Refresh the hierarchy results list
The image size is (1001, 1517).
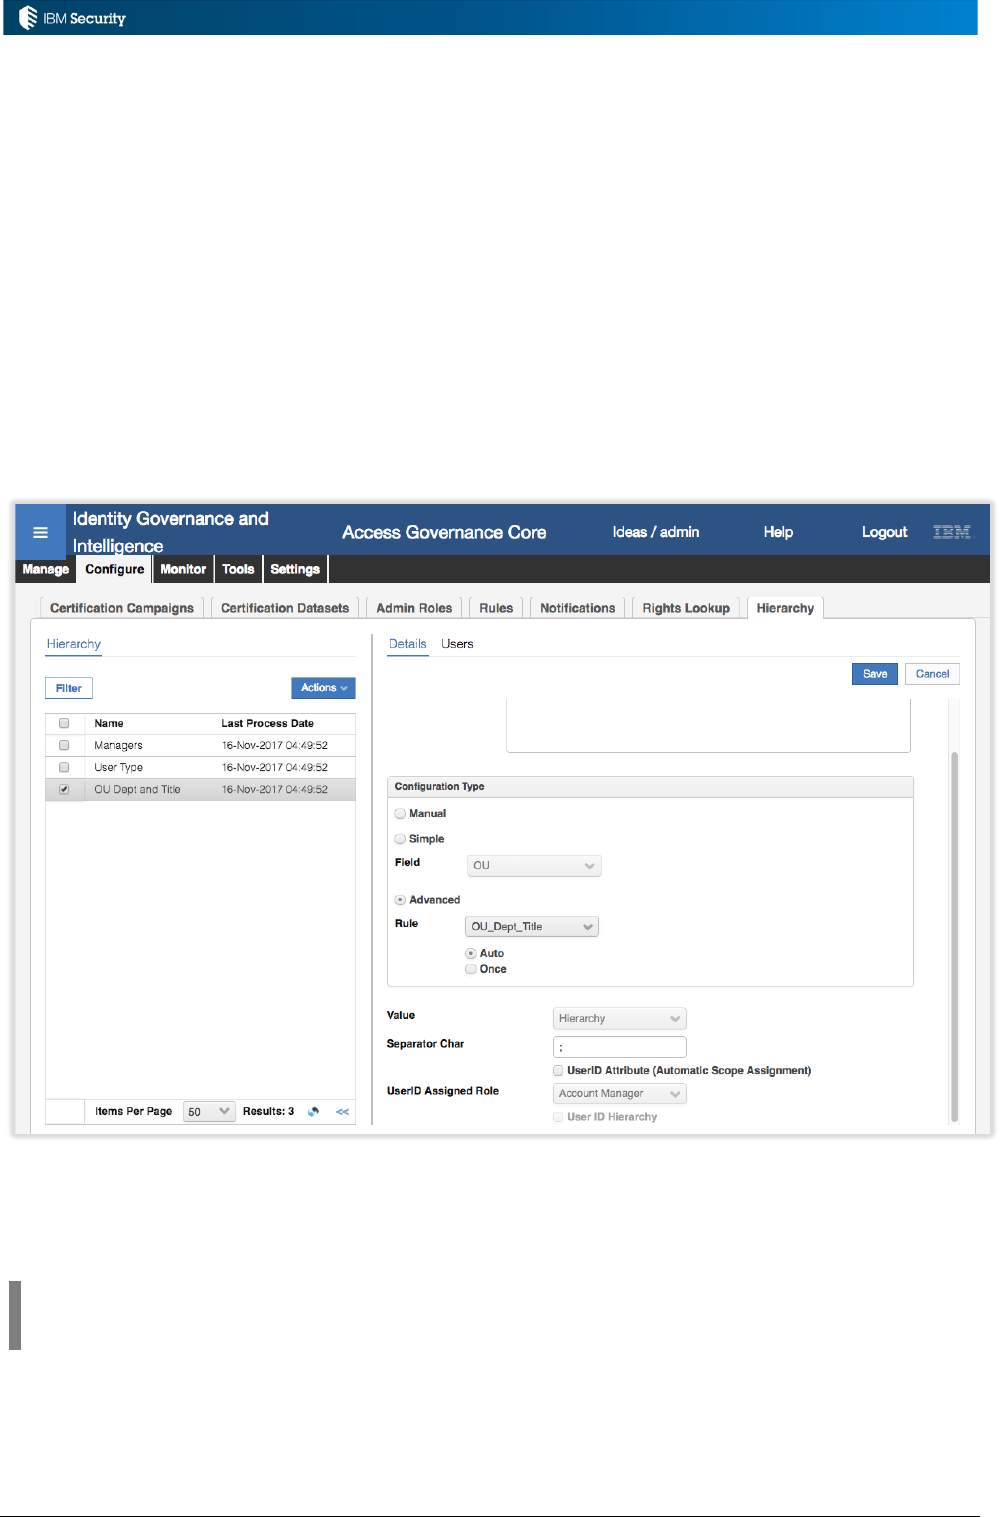coord(313,1111)
